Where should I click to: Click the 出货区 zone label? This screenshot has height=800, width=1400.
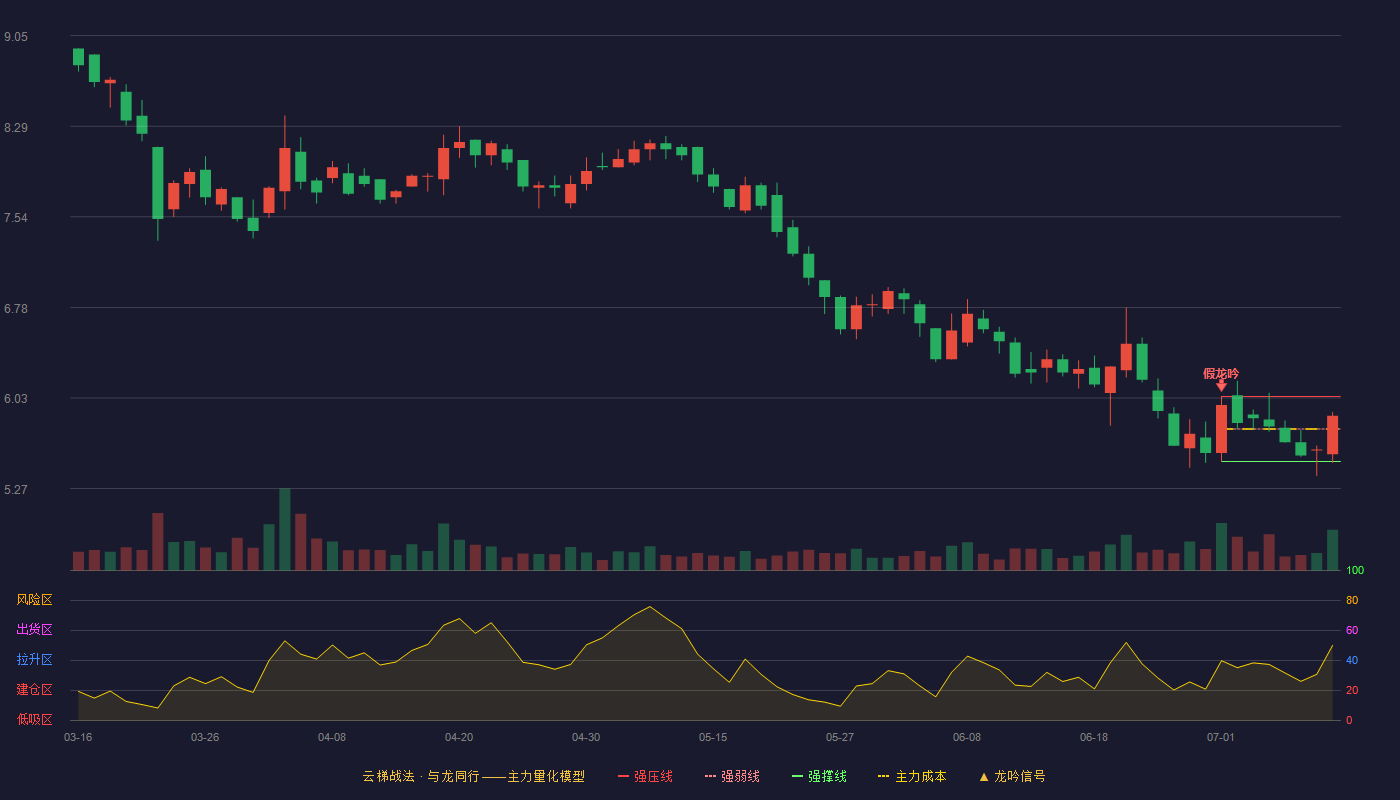pyautogui.click(x=34, y=630)
